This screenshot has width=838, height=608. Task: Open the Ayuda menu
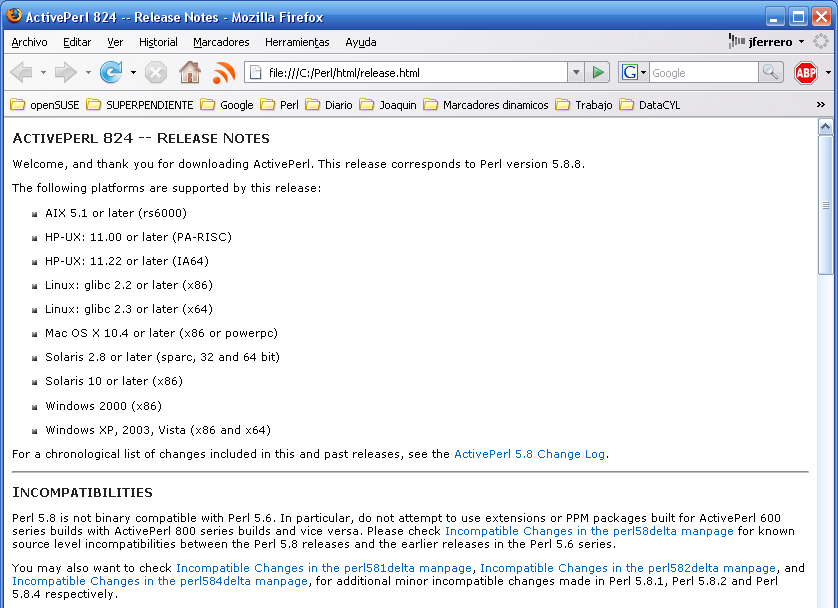(x=361, y=42)
